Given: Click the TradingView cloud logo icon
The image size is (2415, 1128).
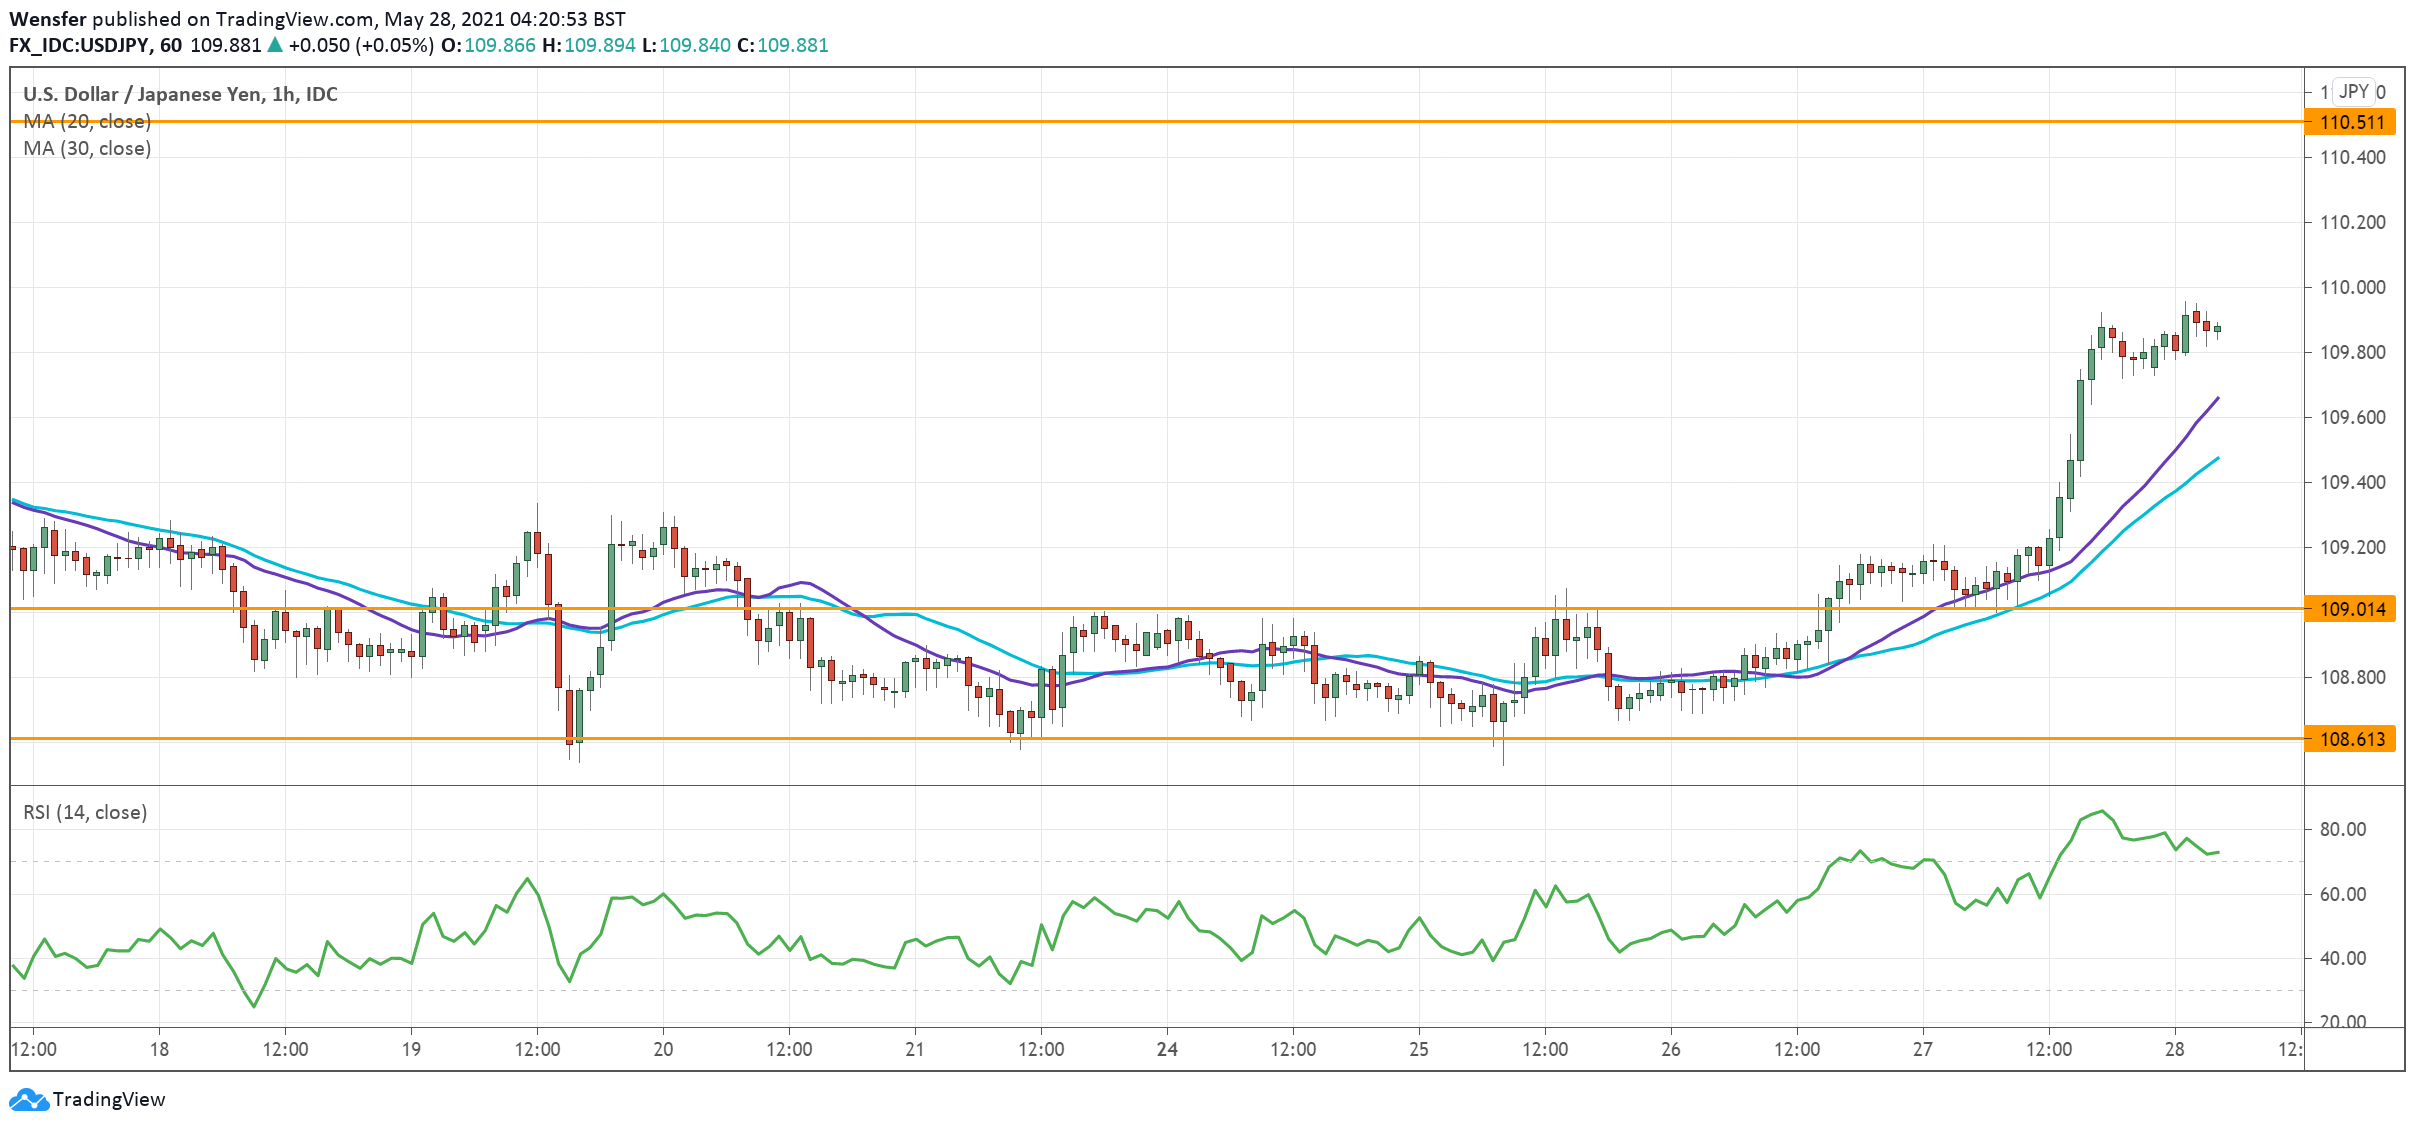Looking at the screenshot, I should click(28, 1099).
